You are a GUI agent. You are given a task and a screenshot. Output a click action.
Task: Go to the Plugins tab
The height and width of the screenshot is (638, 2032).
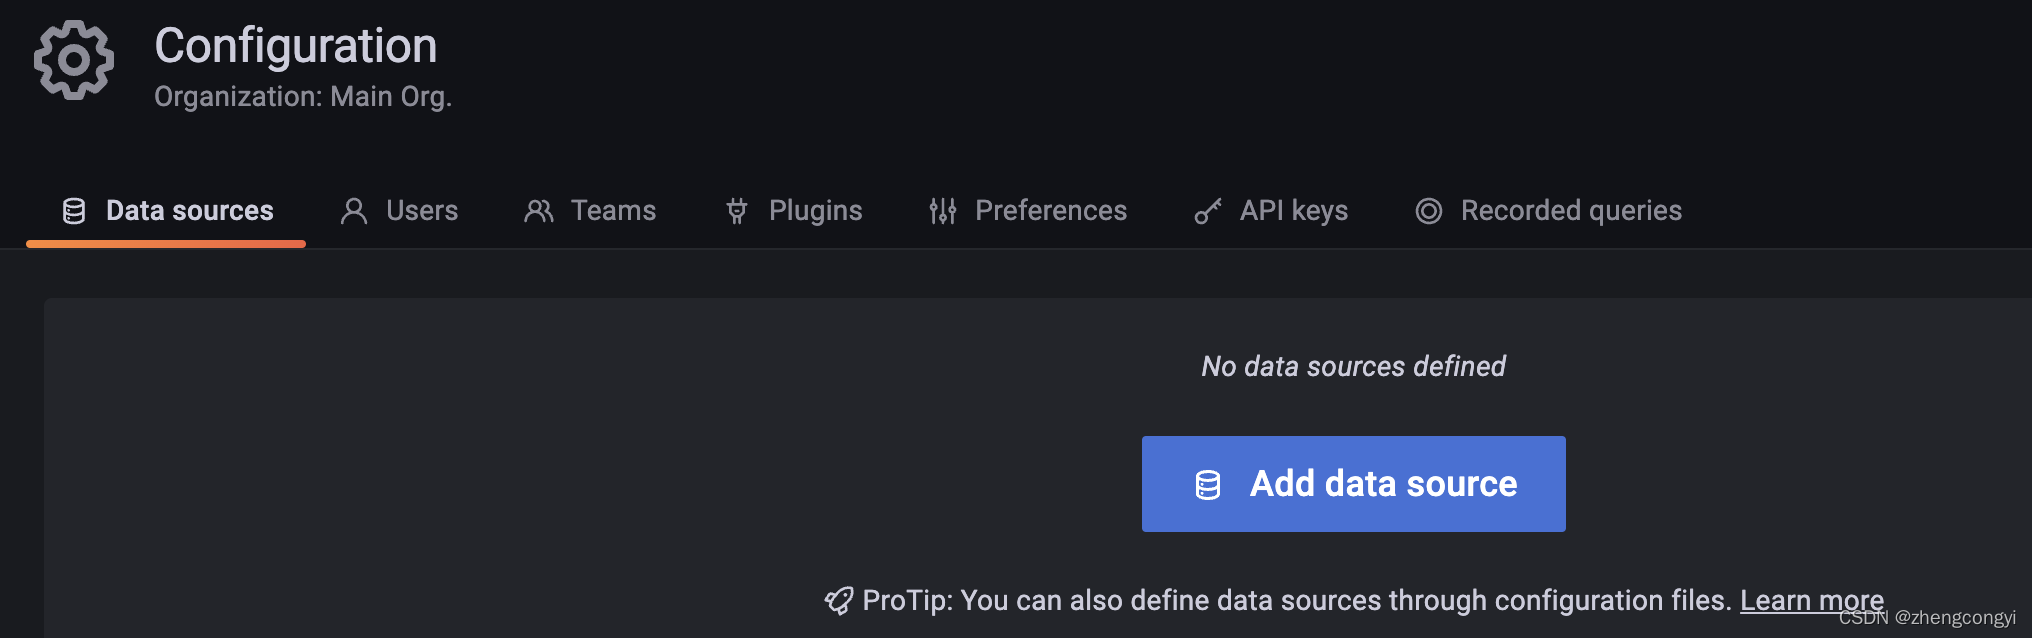point(815,211)
